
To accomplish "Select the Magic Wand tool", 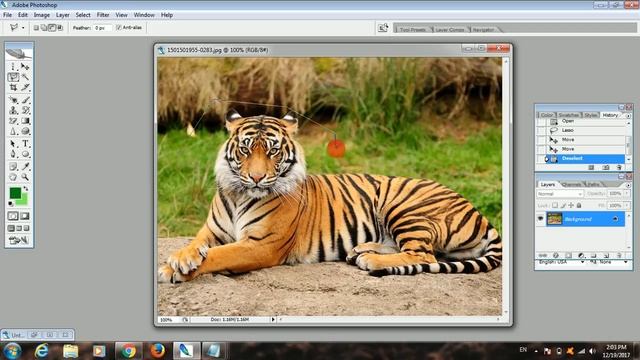I will (25, 77).
